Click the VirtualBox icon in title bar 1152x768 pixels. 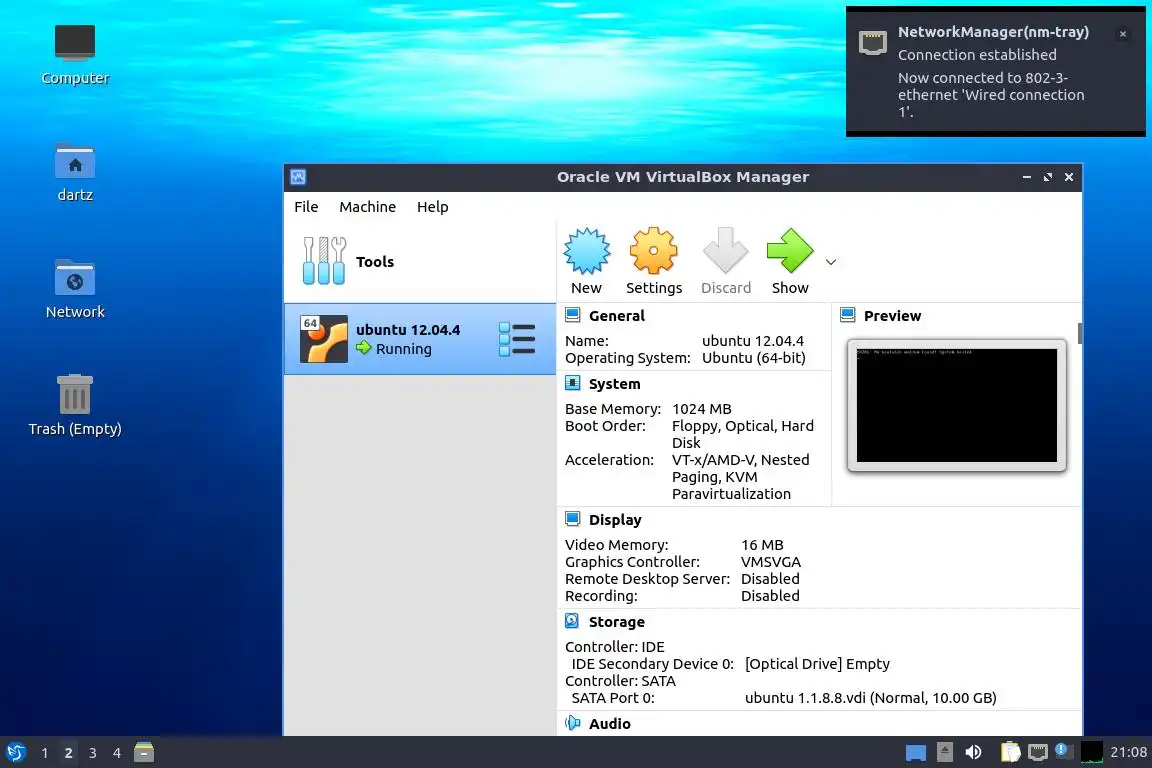coord(298,177)
